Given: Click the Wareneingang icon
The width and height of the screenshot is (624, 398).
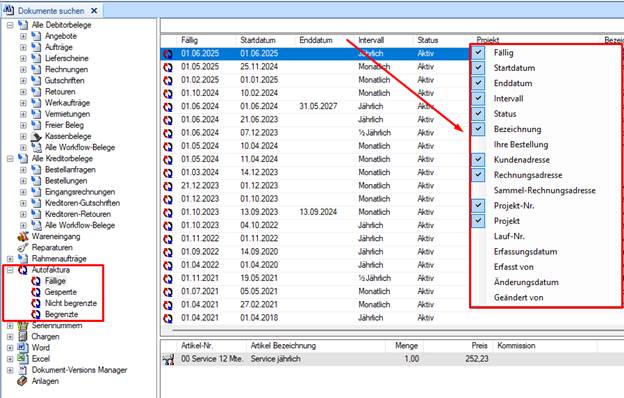Looking at the screenshot, I should (x=23, y=236).
